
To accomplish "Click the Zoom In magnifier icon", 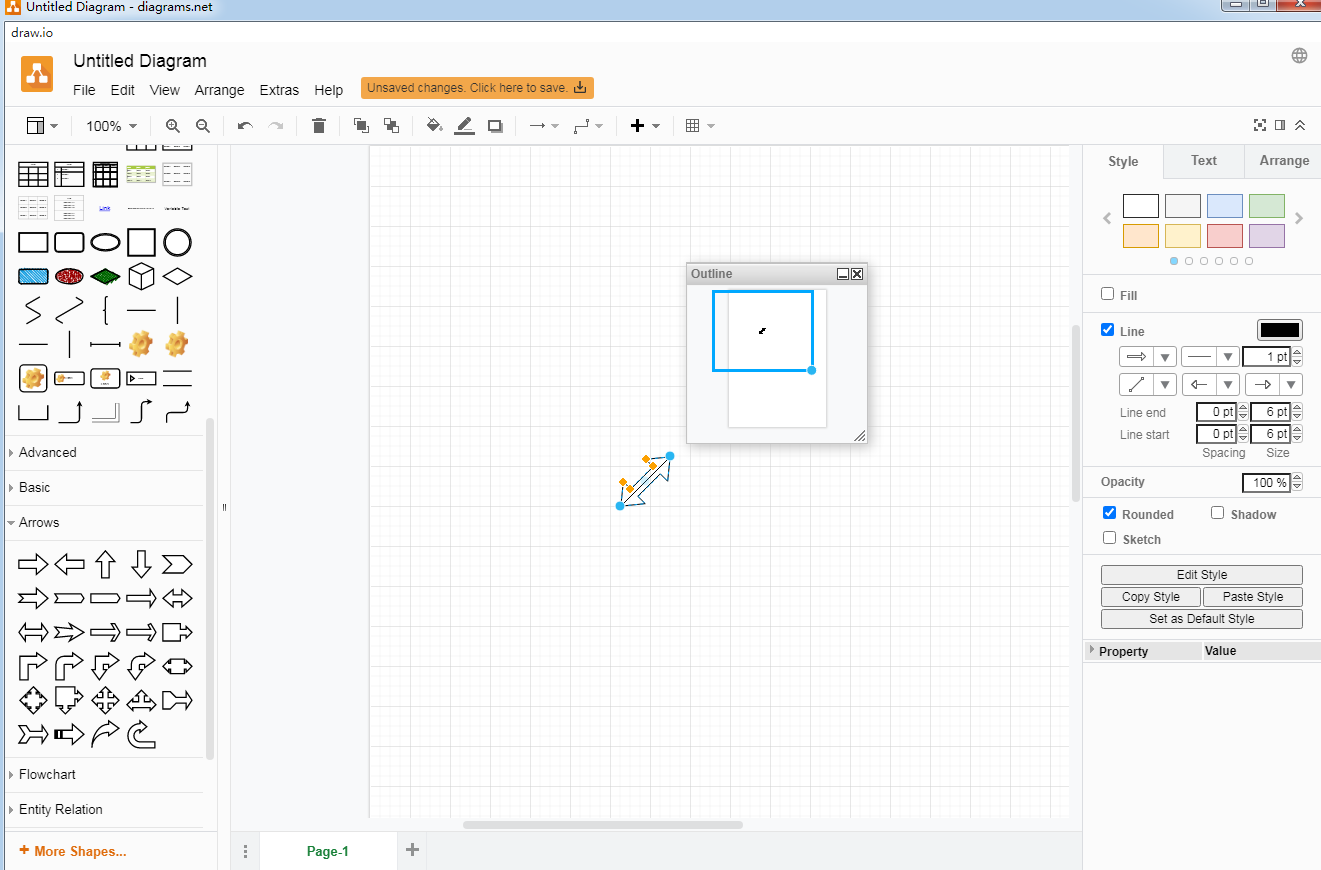I will coord(173,126).
